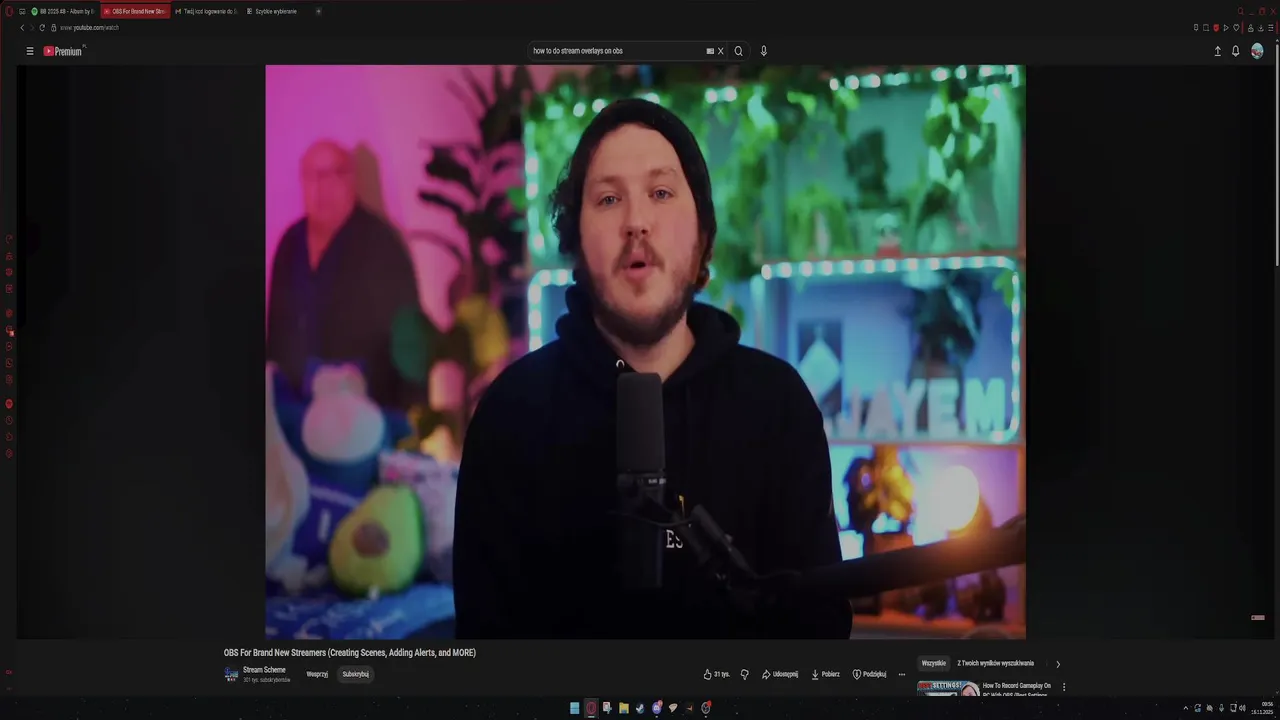Go forward with the browser forward arrow

(31, 28)
